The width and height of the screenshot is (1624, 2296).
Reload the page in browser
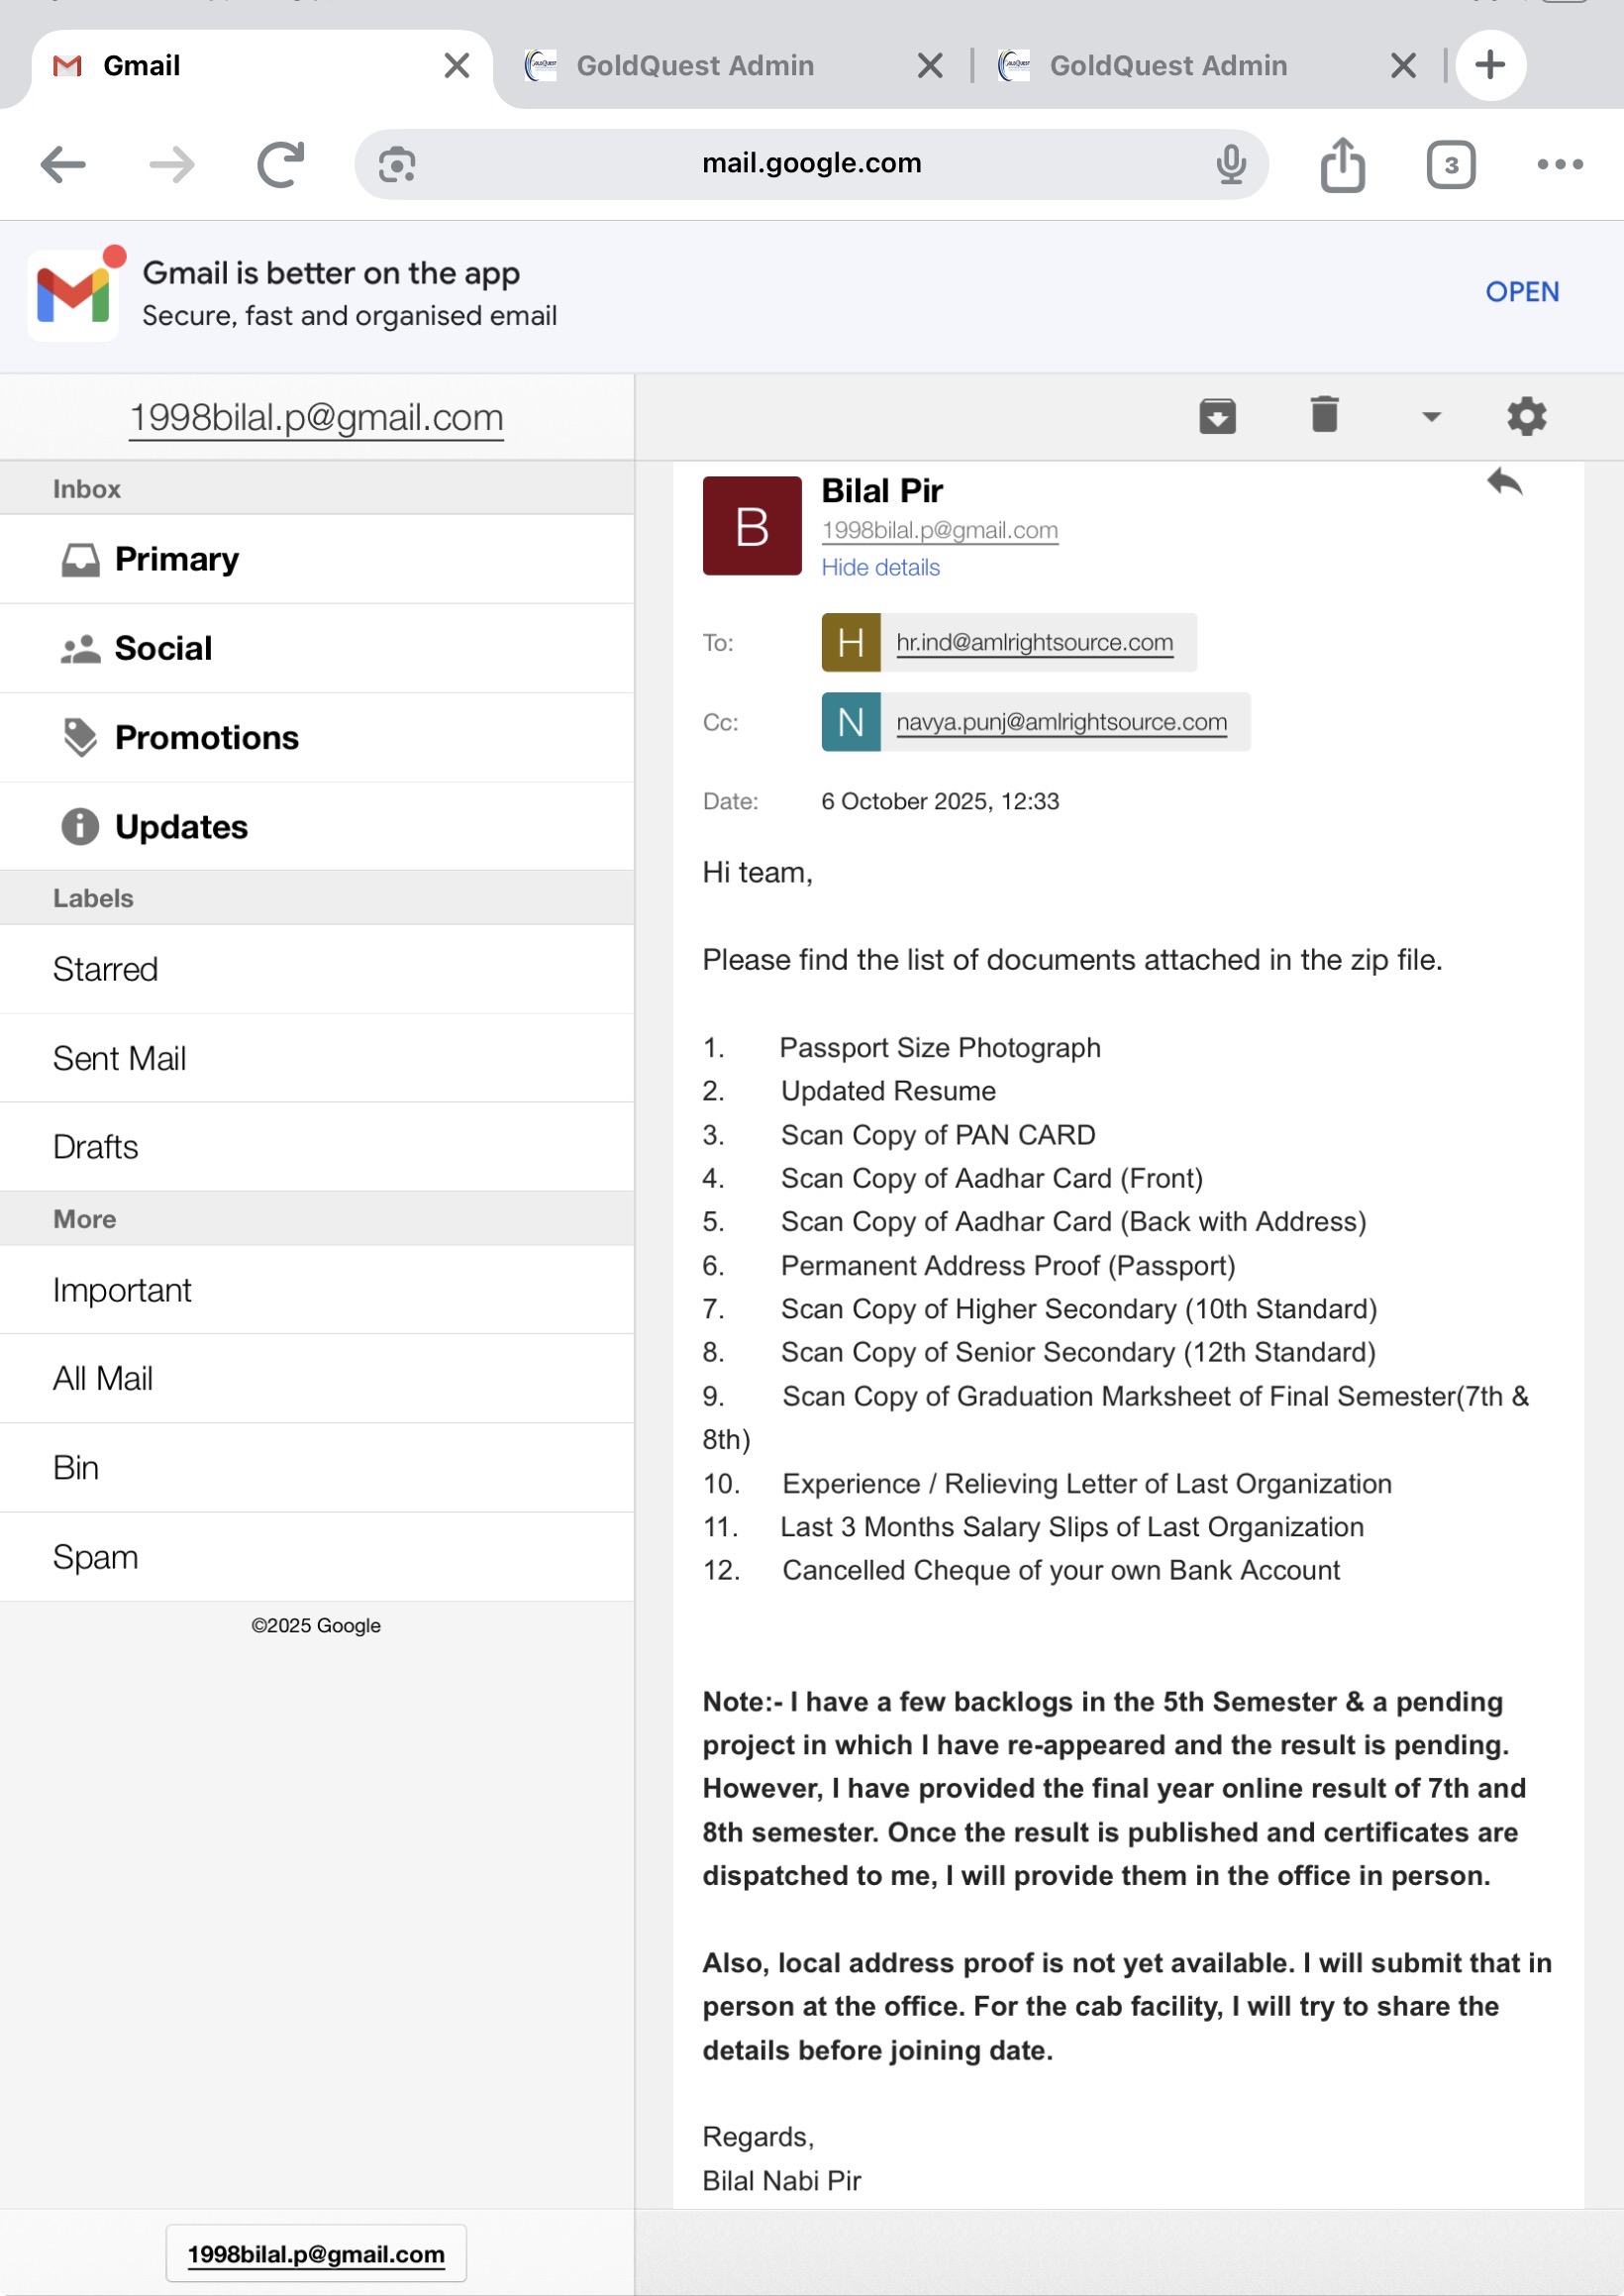pos(280,164)
